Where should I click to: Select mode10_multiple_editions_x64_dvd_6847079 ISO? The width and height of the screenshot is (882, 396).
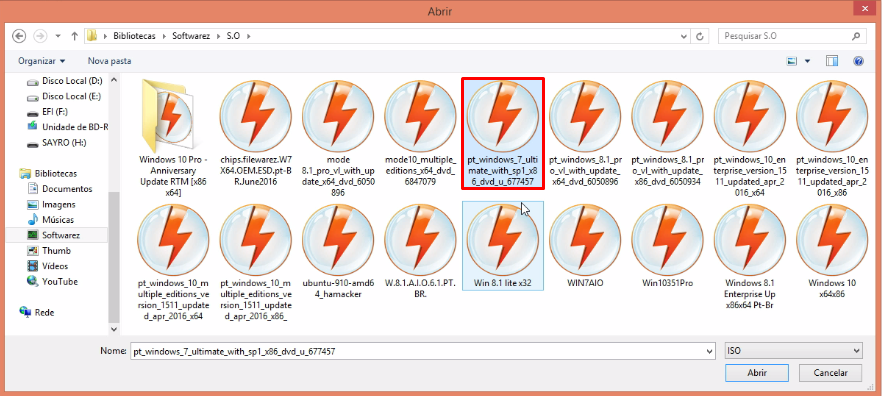(421, 133)
